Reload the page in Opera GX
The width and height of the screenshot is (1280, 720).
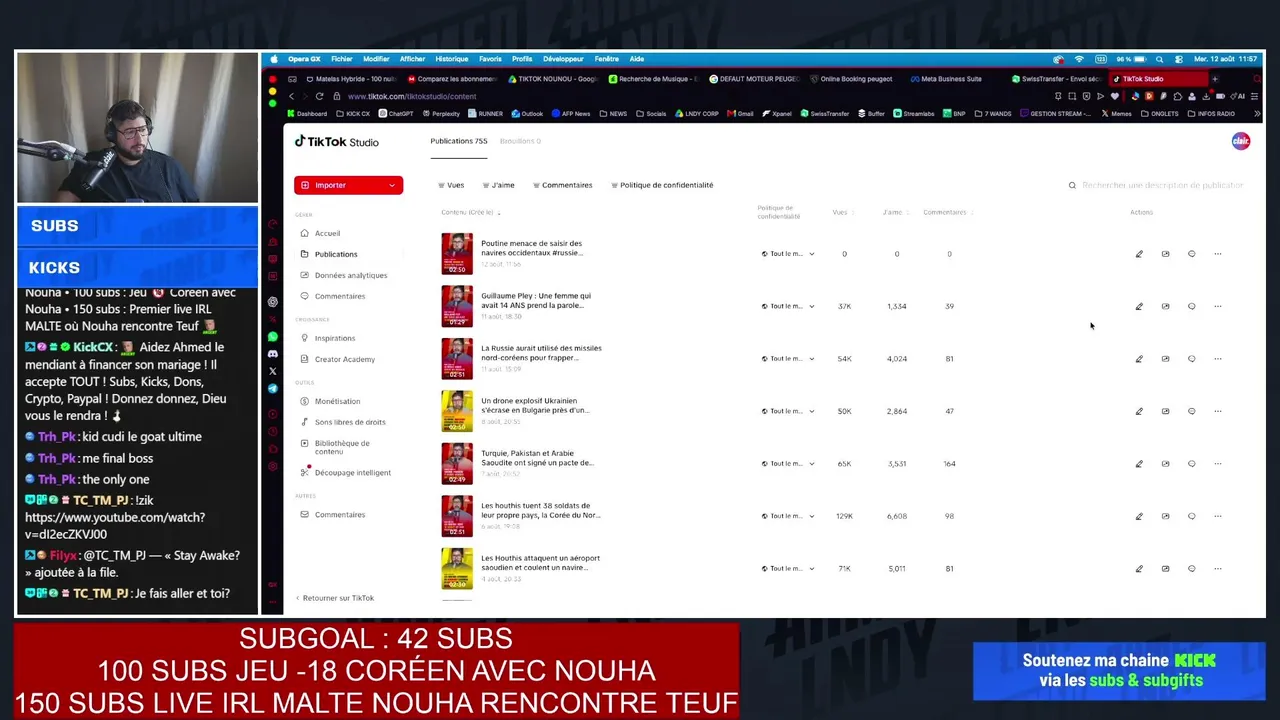pyautogui.click(x=319, y=96)
